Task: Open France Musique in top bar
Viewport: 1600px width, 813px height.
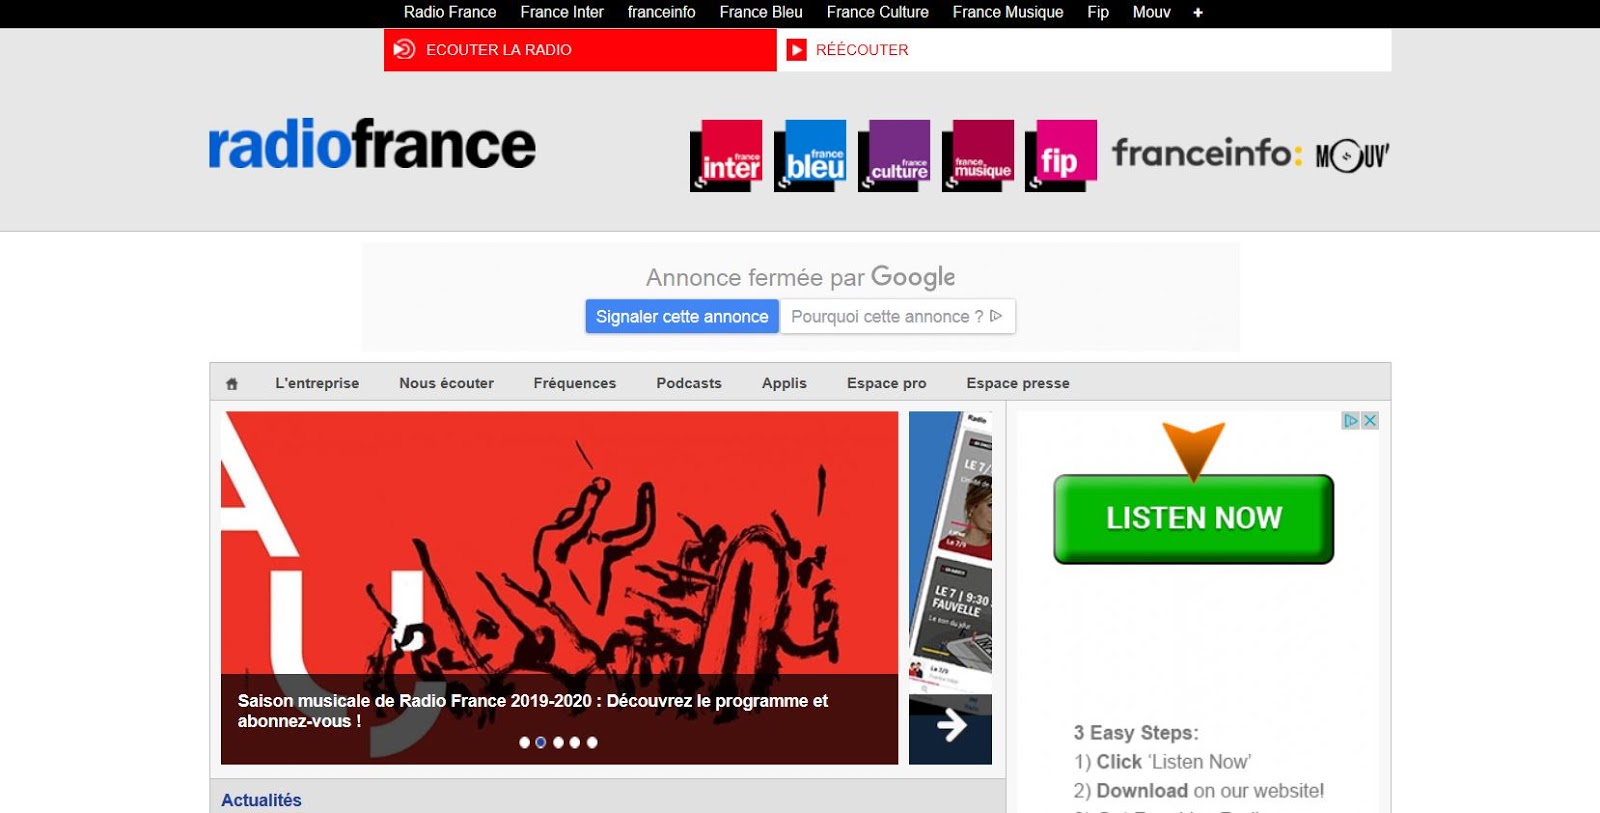Action: pyautogui.click(x=1008, y=13)
